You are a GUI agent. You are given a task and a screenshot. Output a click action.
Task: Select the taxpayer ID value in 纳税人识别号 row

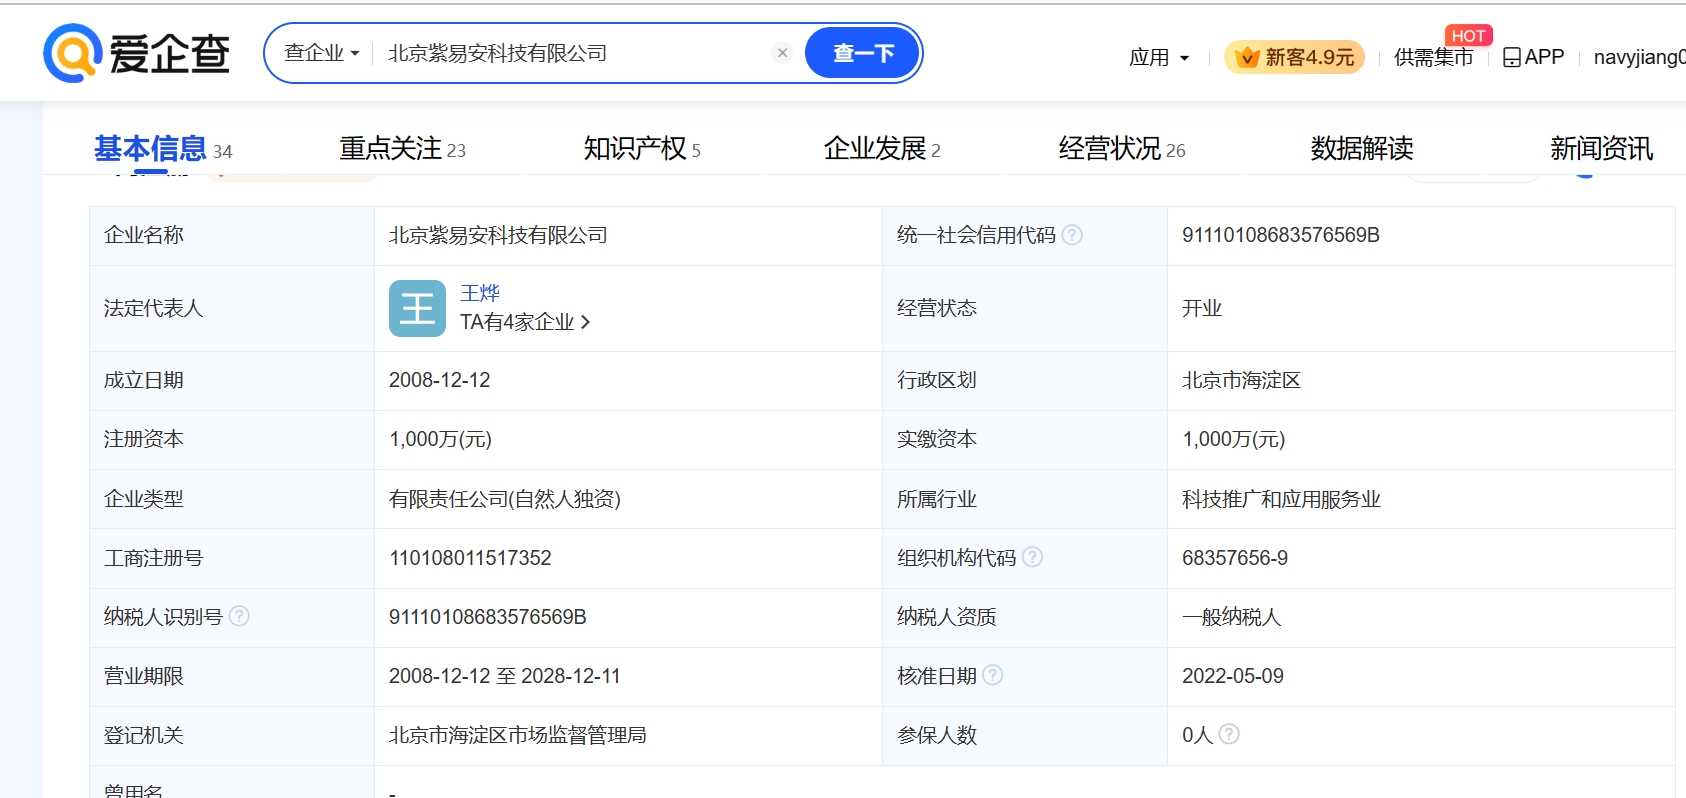(488, 617)
